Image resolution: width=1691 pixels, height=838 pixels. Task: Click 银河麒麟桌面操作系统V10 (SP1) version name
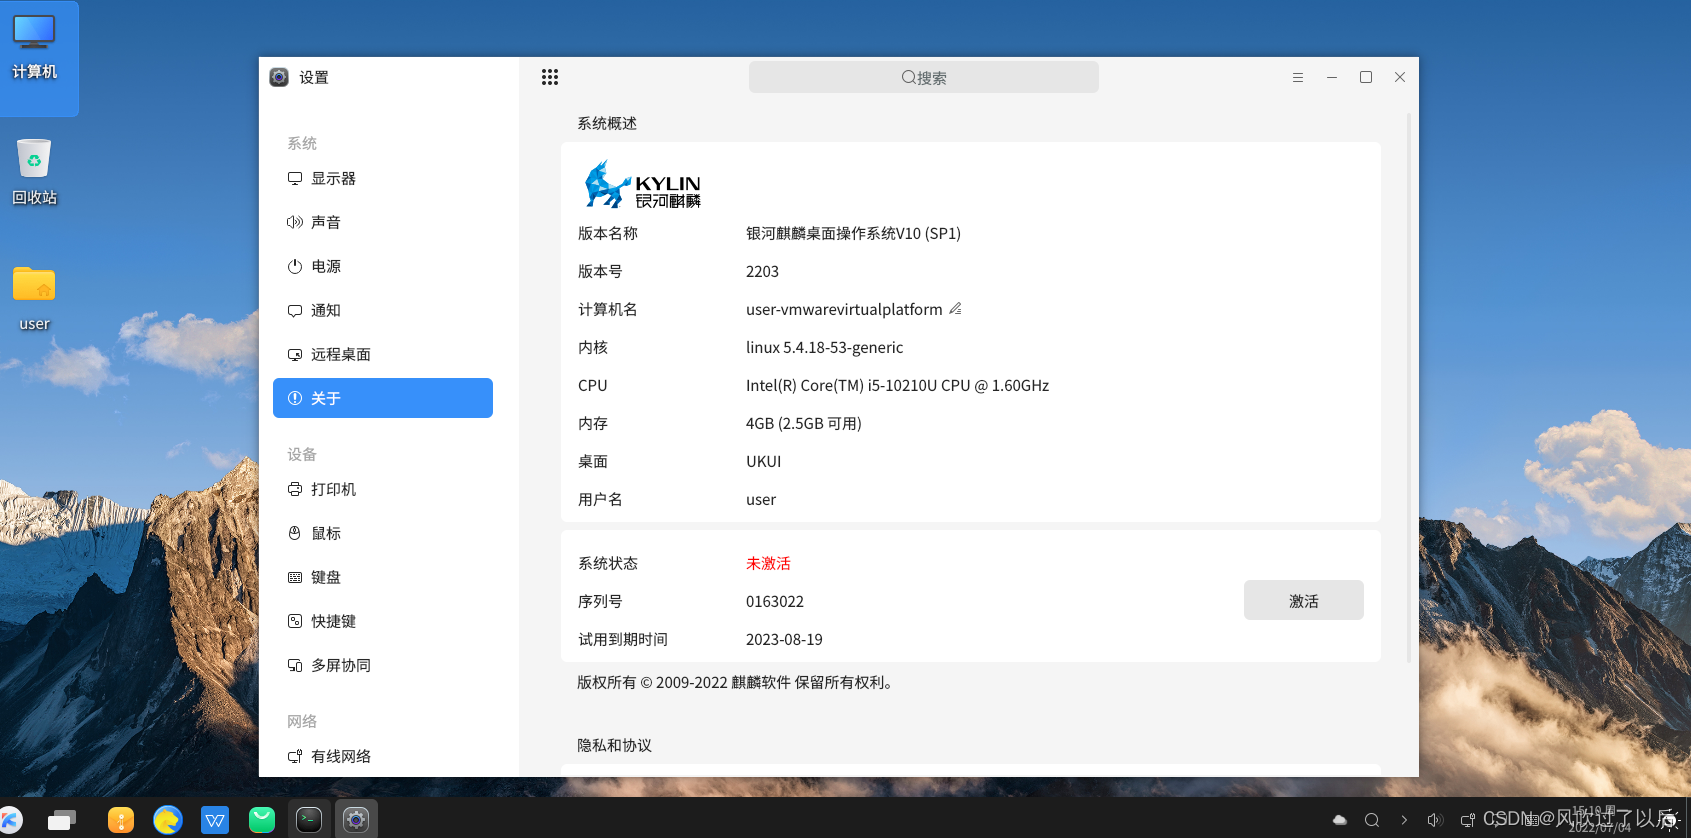[x=853, y=233]
